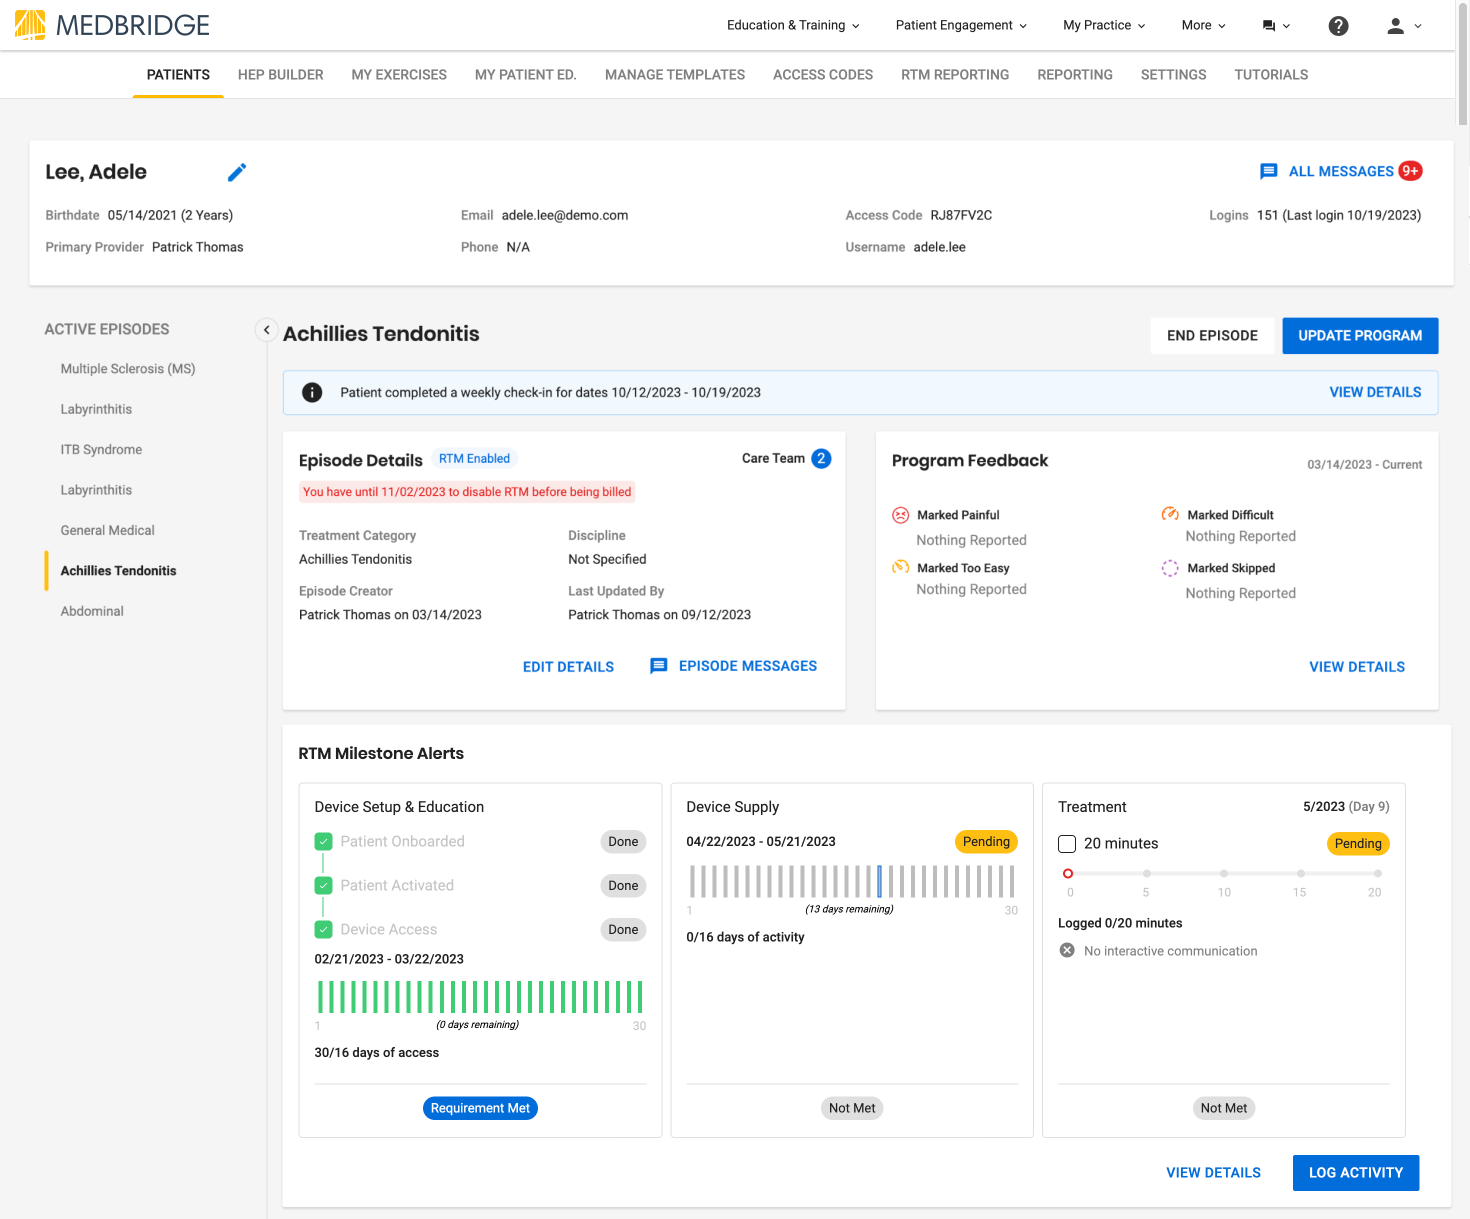
Task: Click the Episode Messages chat icon
Action: click(x=659, y=666)
